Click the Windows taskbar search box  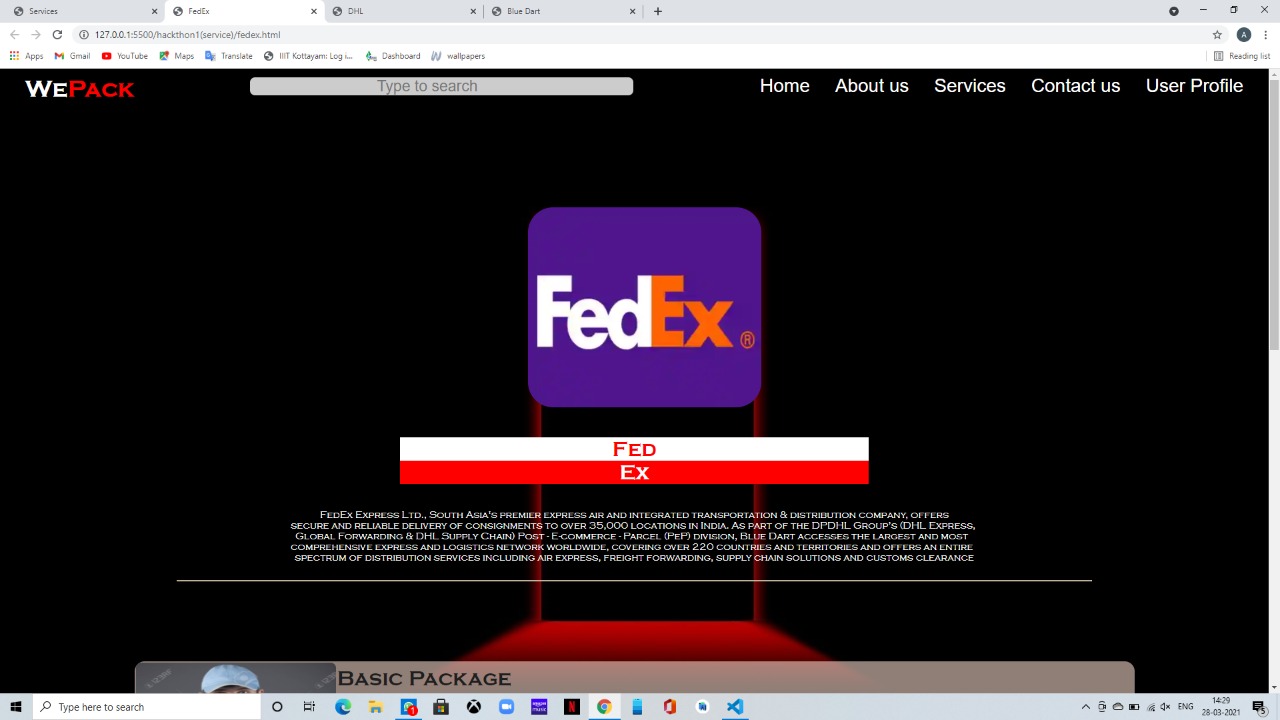146,707
